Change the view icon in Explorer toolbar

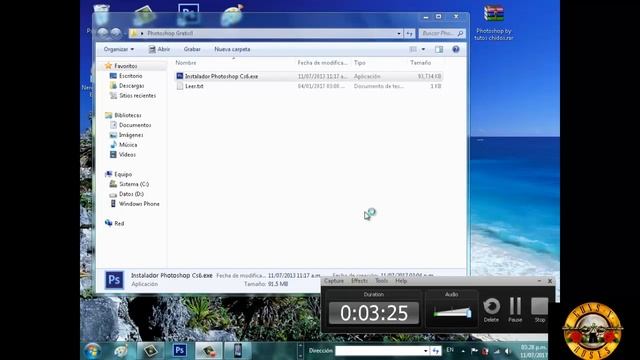point(413,49)
